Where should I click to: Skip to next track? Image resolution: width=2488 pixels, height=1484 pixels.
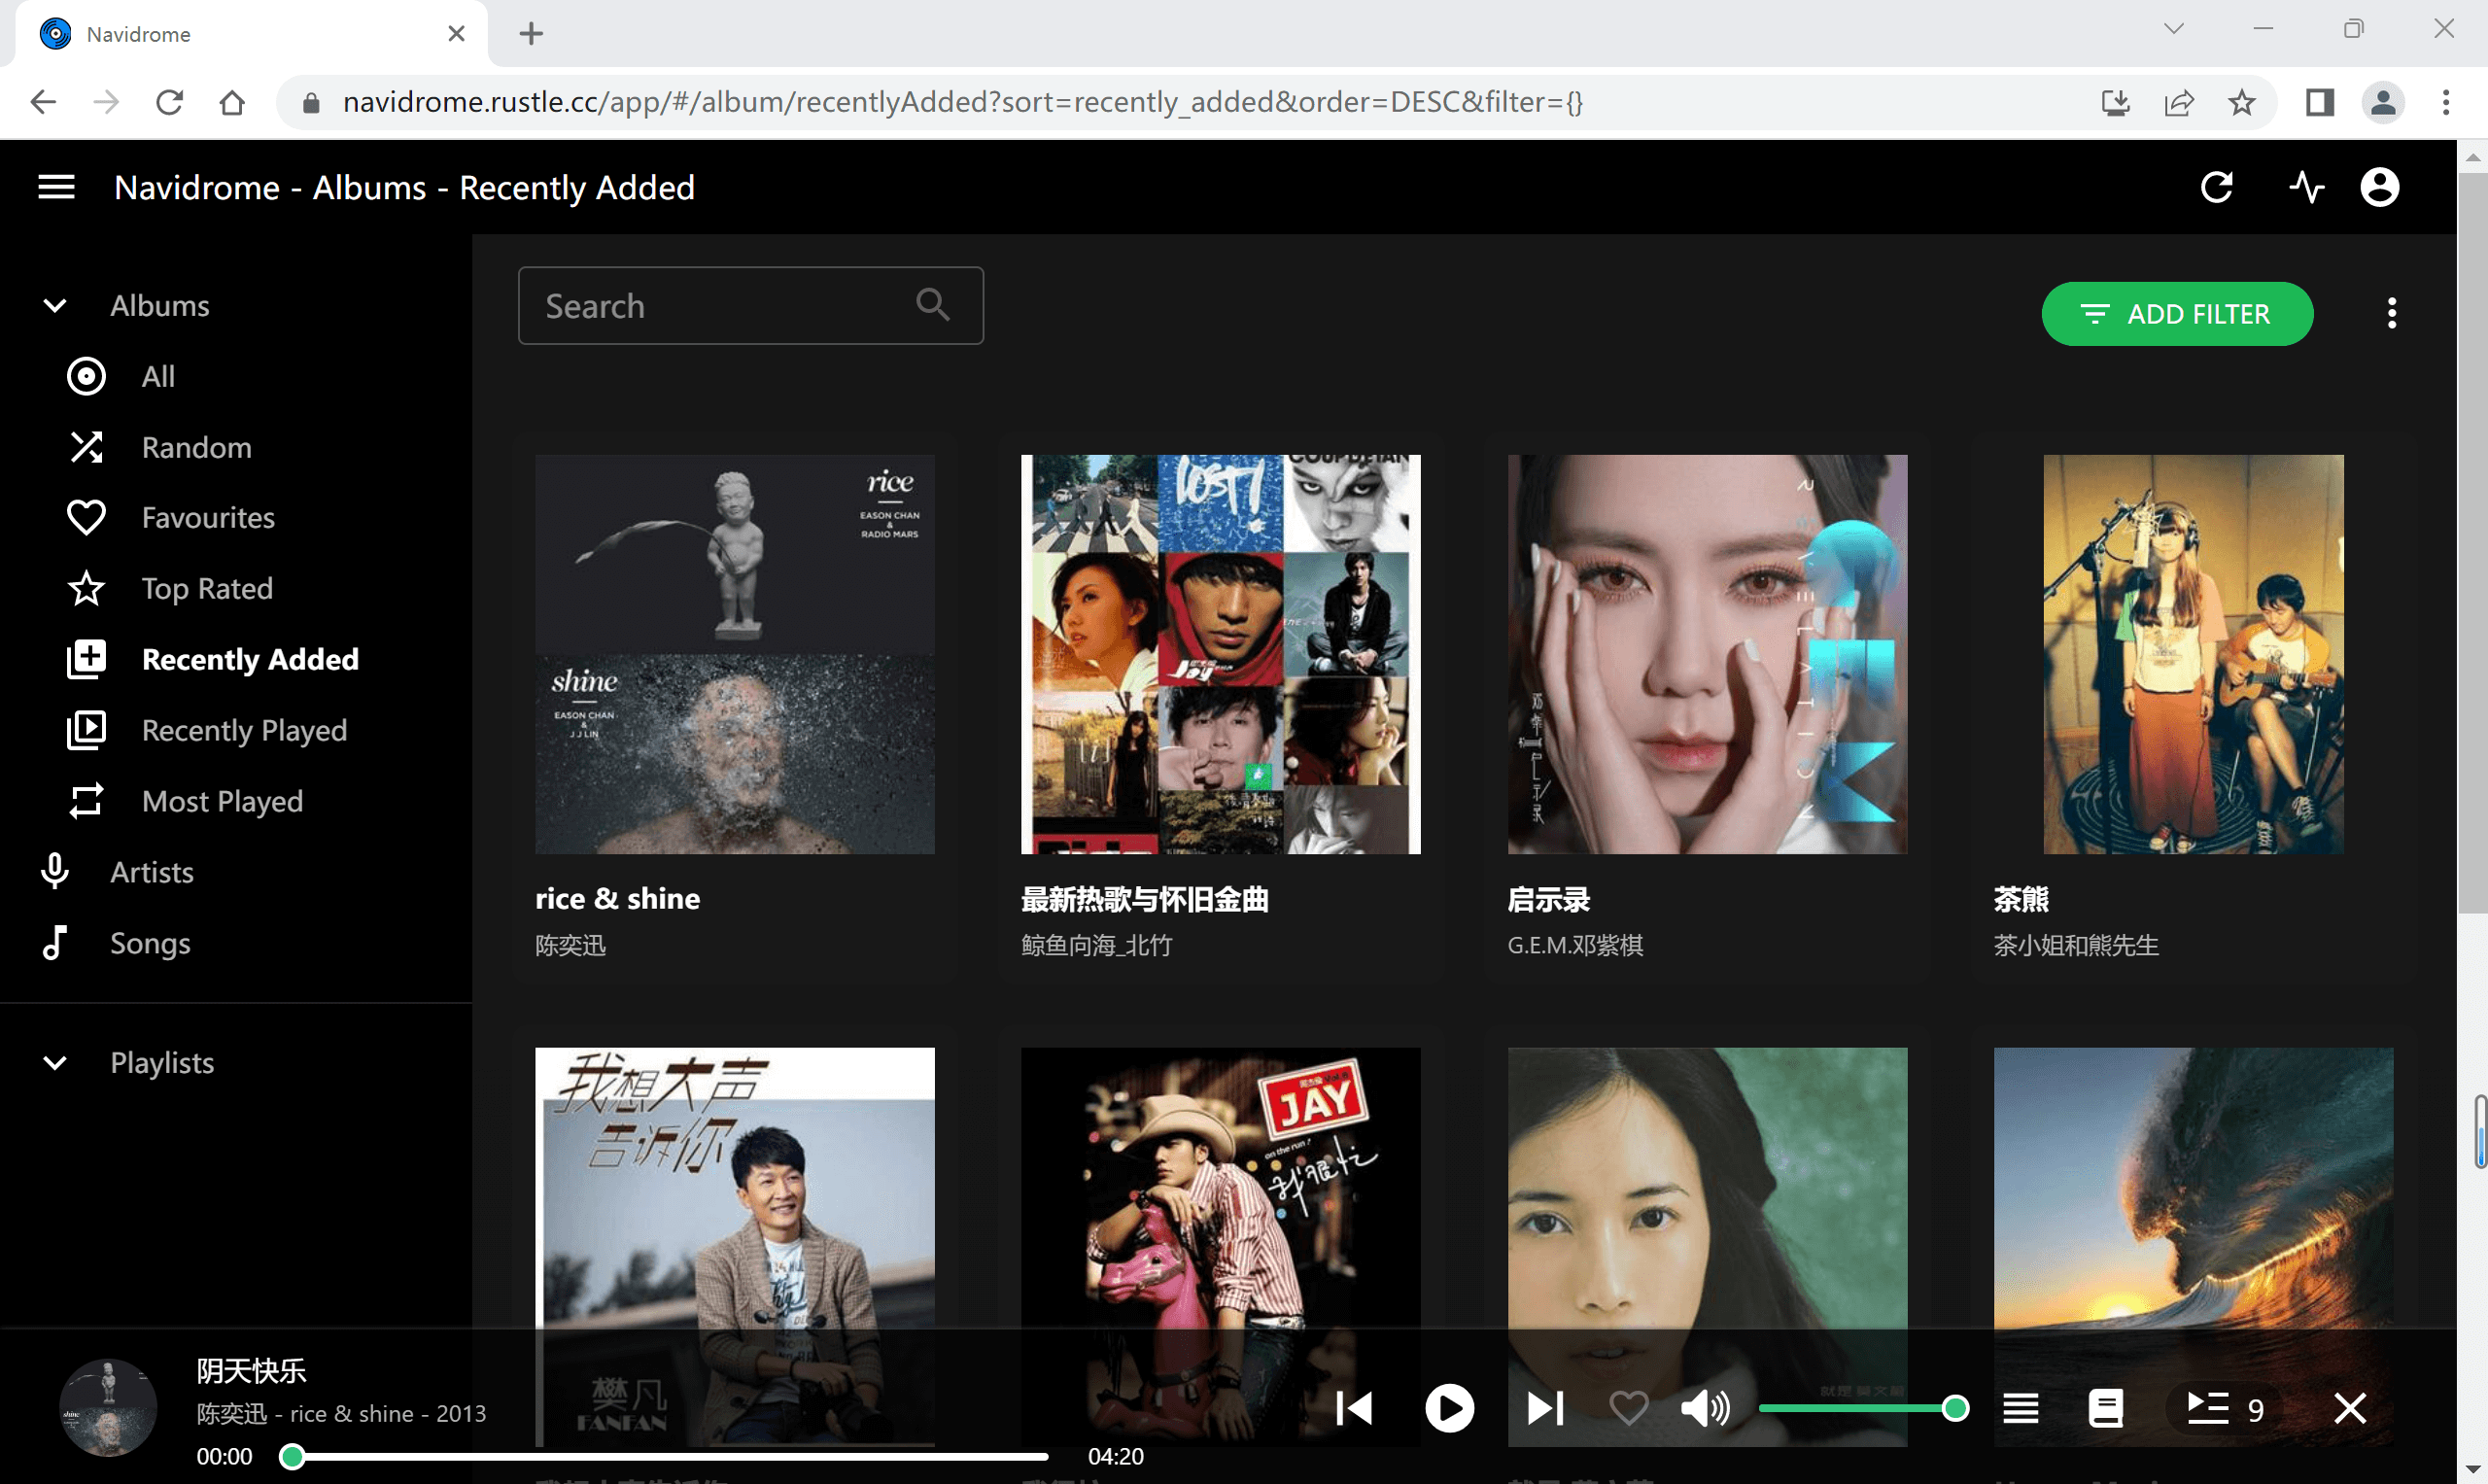1544,1408
